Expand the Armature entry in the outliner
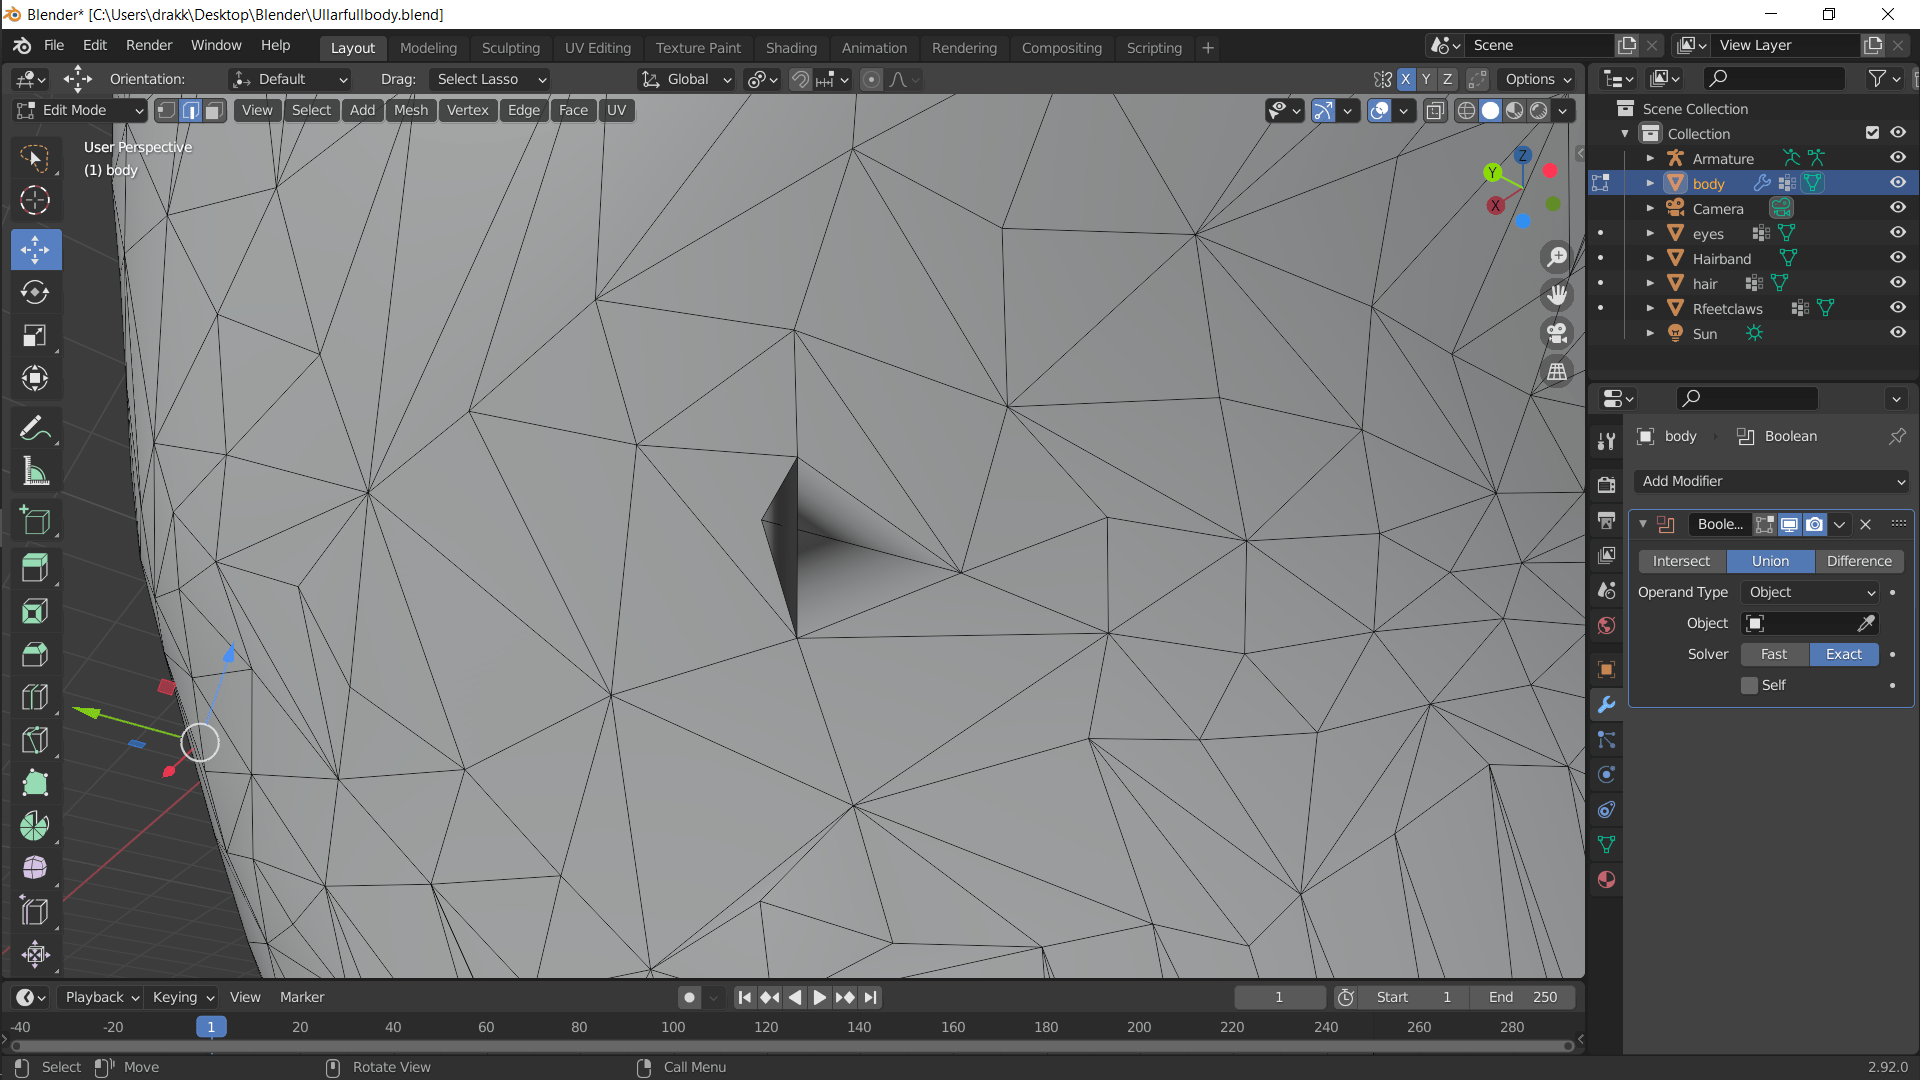Viewport: 1920px width, 1080px height. [x=1650, y=158]
